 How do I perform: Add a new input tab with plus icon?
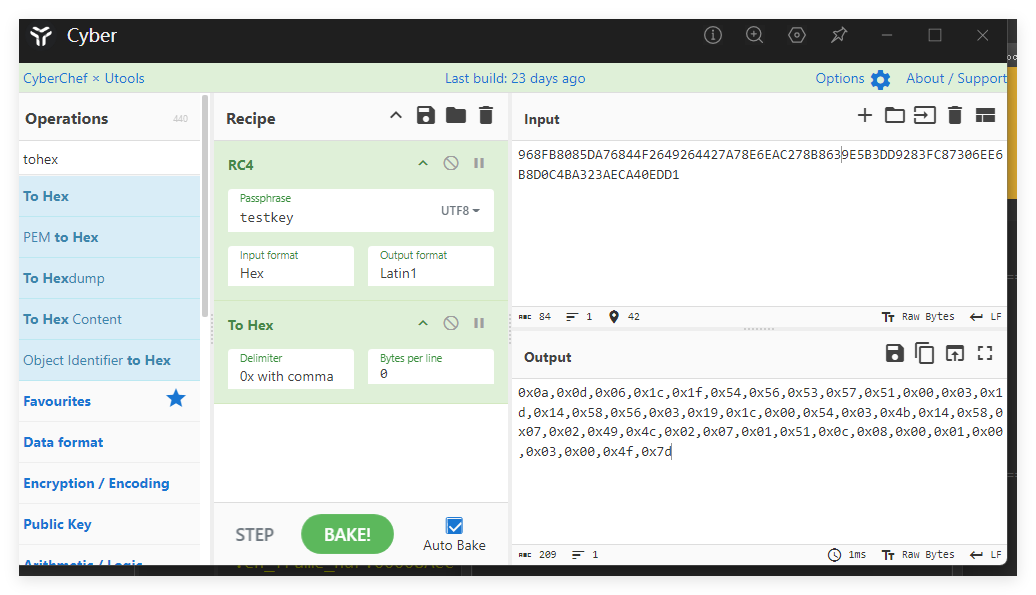[x=864, y=116]
